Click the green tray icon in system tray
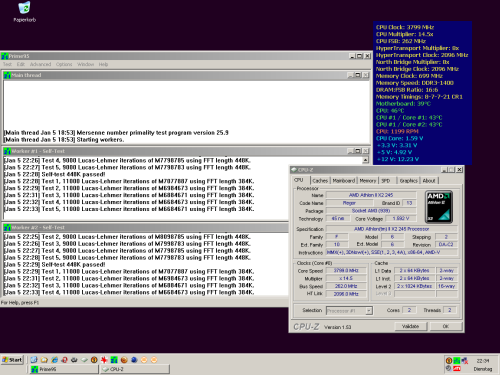This screenshot has height=375, width=500. coord(457,360)
